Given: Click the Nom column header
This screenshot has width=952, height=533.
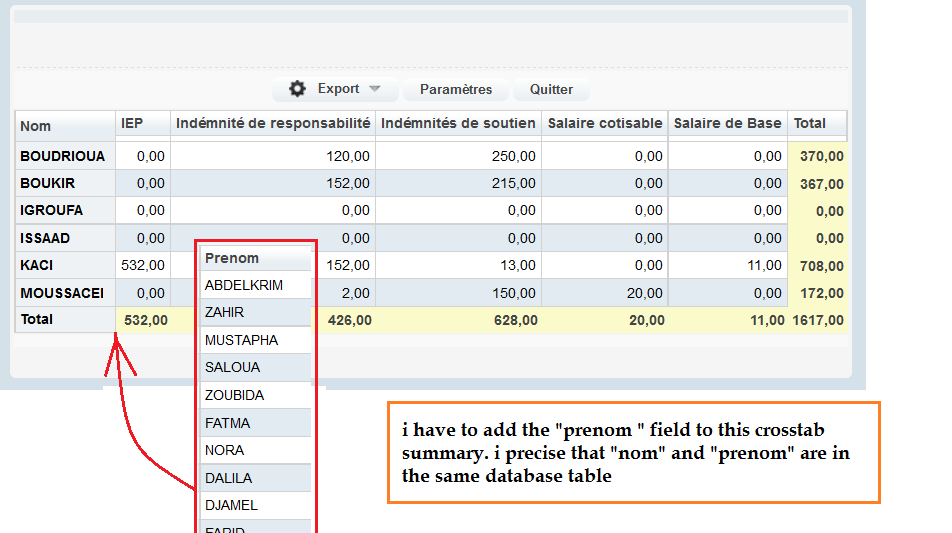Looking at the screenshot, I should point(36,126).
